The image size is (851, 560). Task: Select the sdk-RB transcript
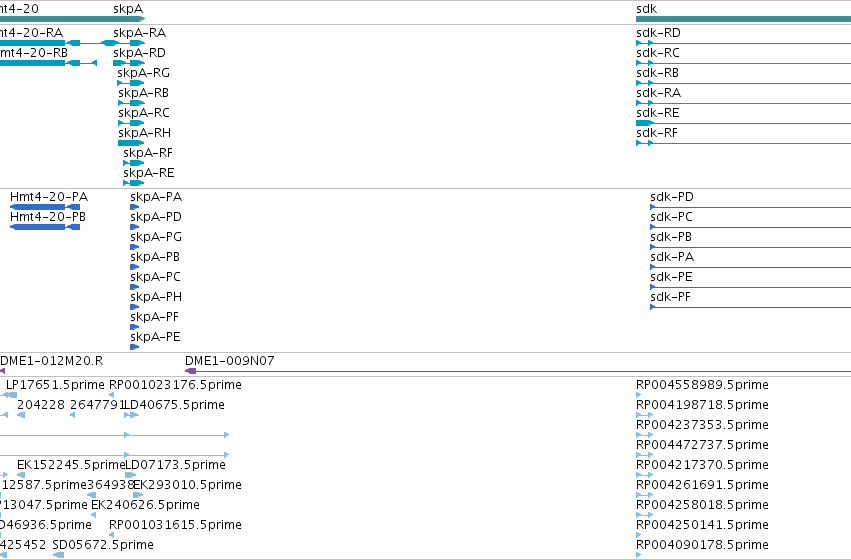tap(744, 83)
